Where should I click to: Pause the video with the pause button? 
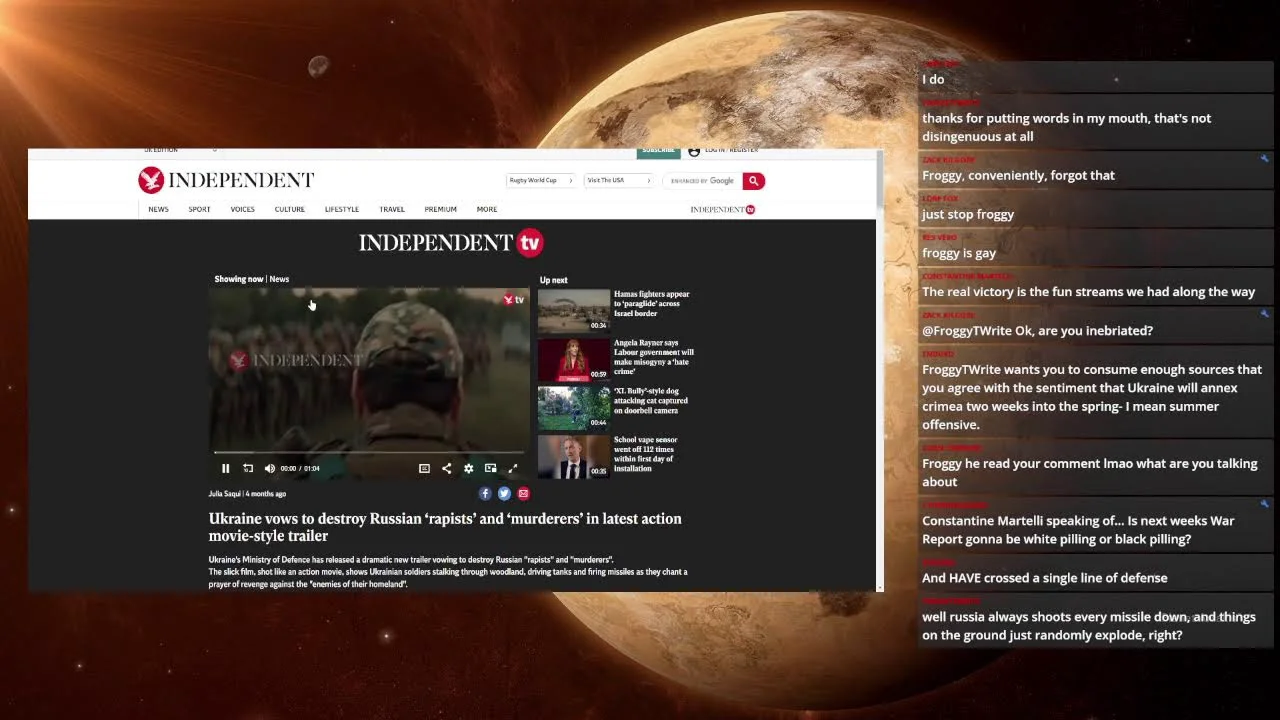pyautogui.click(x=226, y=468)
